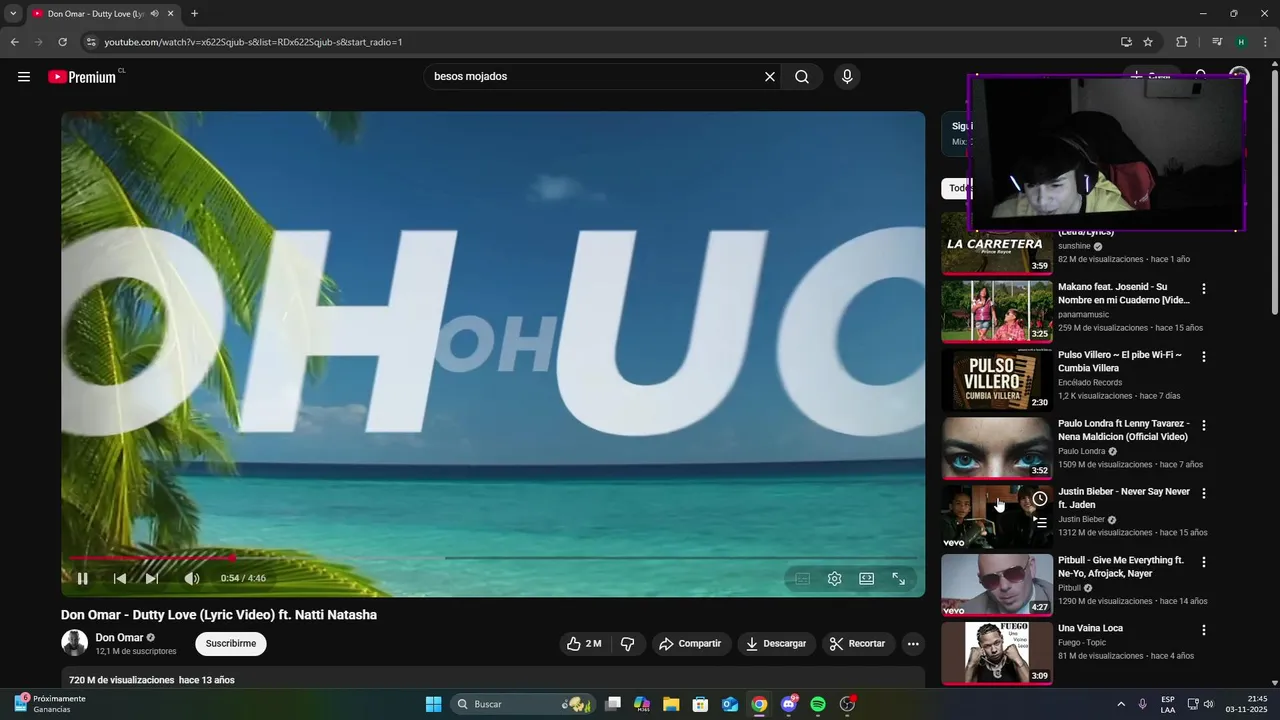Bookmark this page with star icon
This screenshot has height=720, width=1280.
point(1148,42)
